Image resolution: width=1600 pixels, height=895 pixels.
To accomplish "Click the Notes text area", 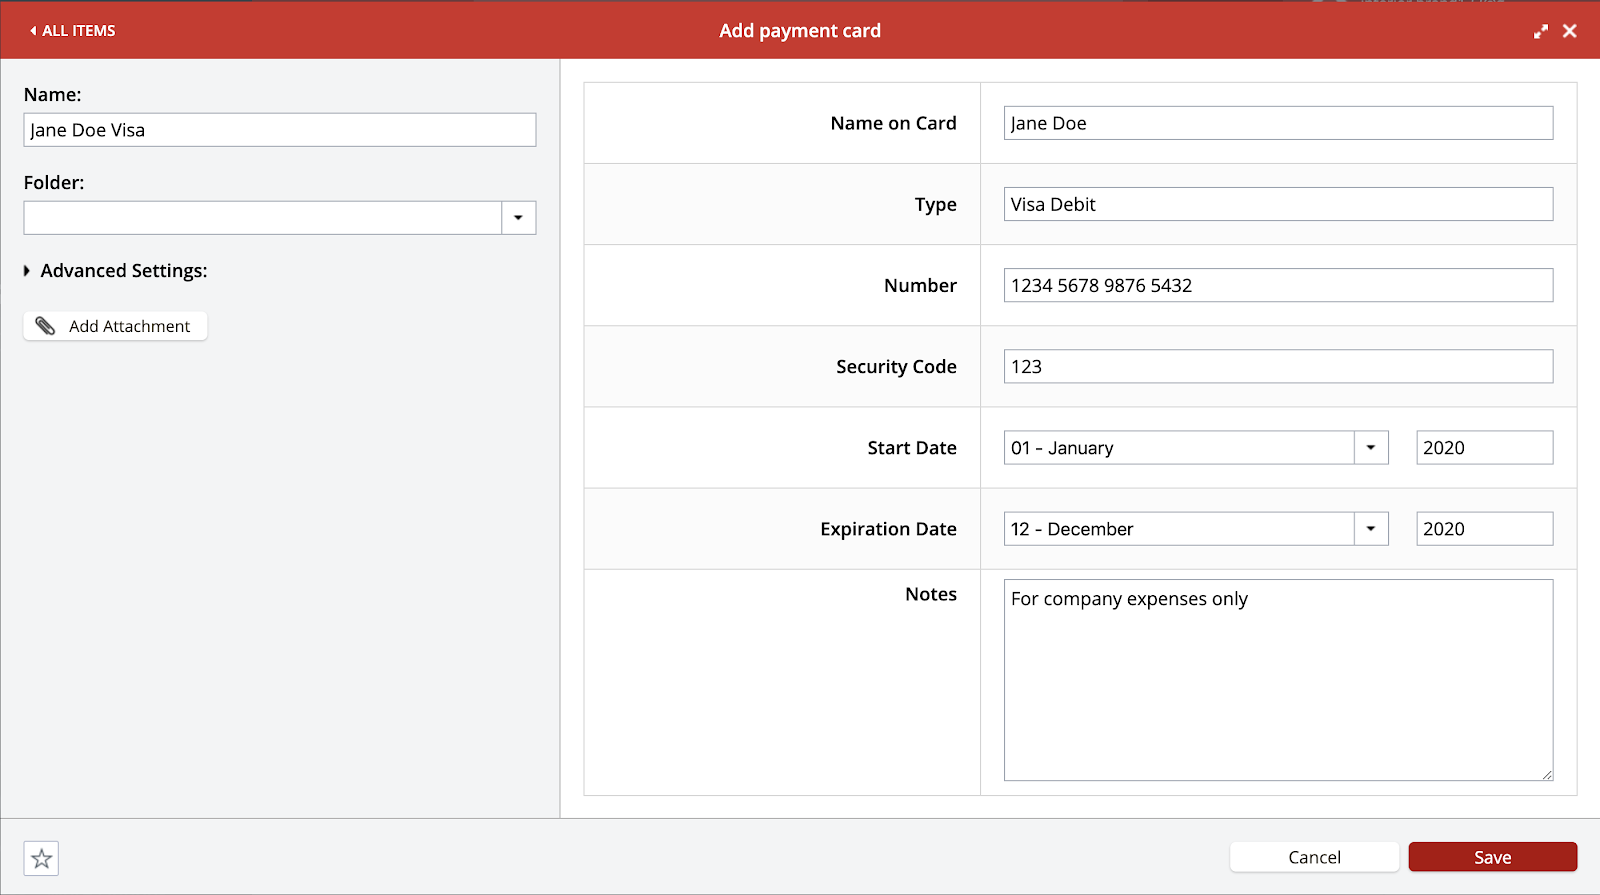I will (1278, 680).
